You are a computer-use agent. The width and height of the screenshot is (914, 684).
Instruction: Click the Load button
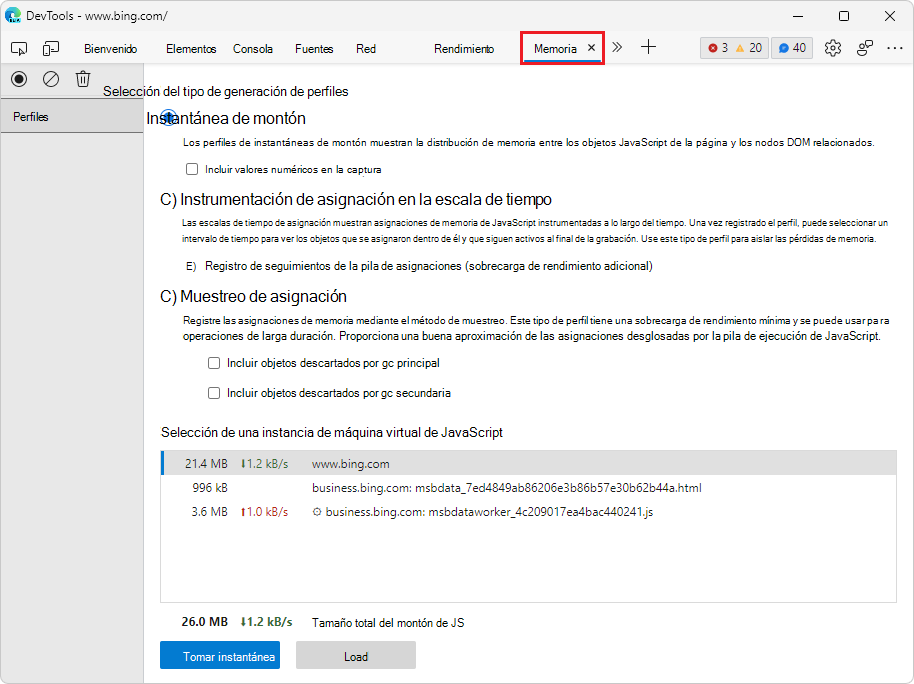tap(356, 655)
